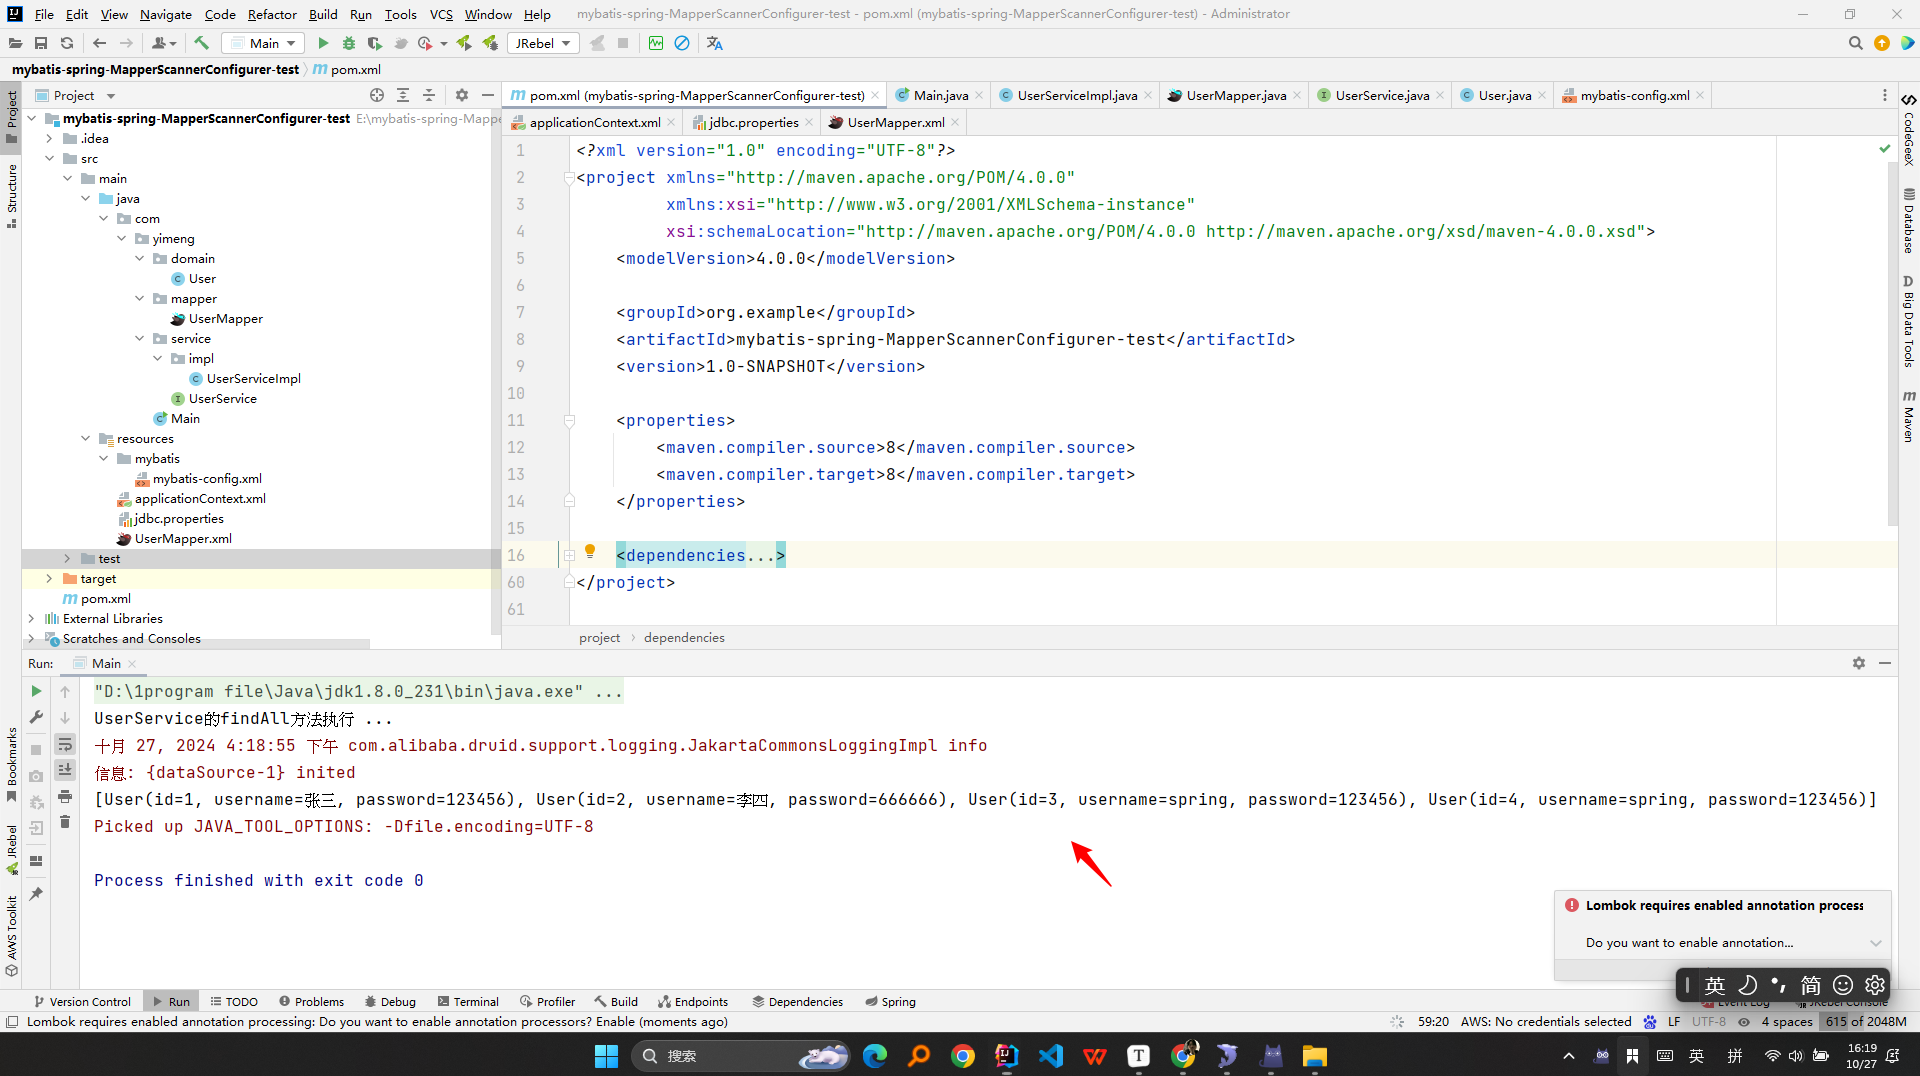Image resolution: width=1920 pixels, height=1076 pixels.
Task: Navigate back with the left arrow
Action: tap(99, 43)
